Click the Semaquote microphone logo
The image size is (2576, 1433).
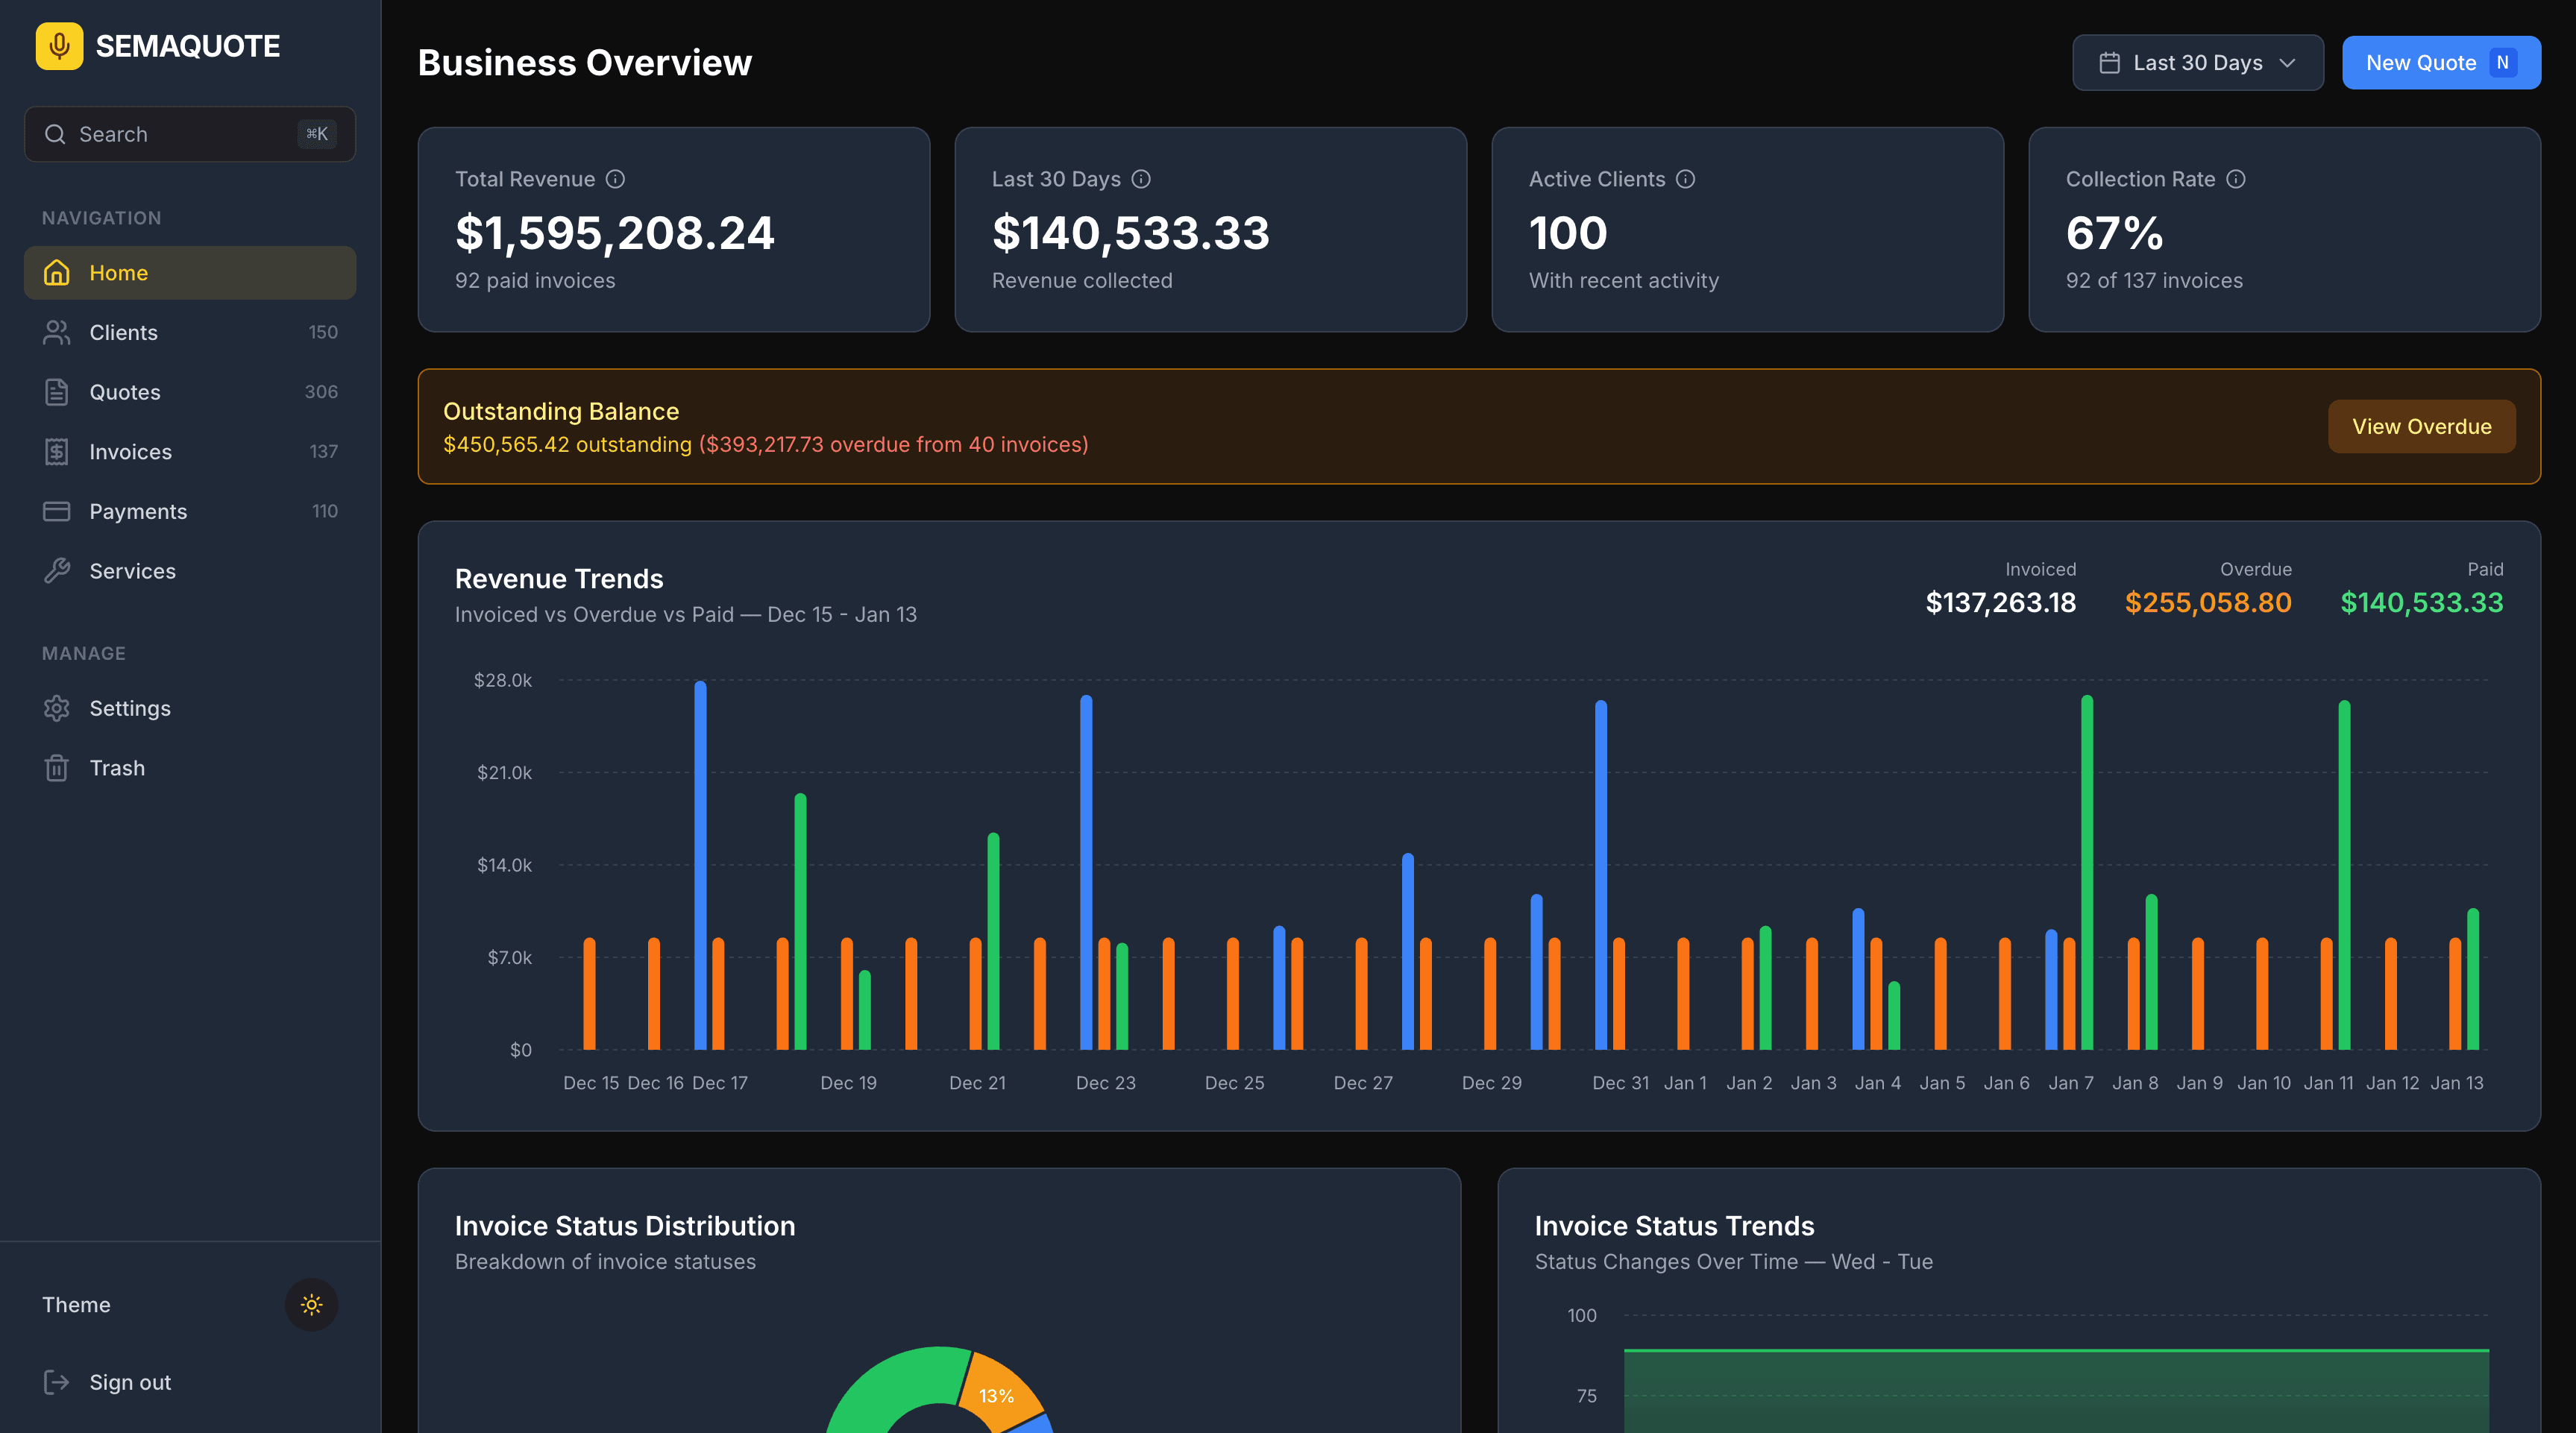[59, 45]
